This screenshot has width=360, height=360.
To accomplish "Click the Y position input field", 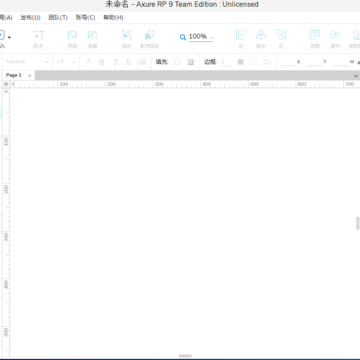I will tap(315, 62).
